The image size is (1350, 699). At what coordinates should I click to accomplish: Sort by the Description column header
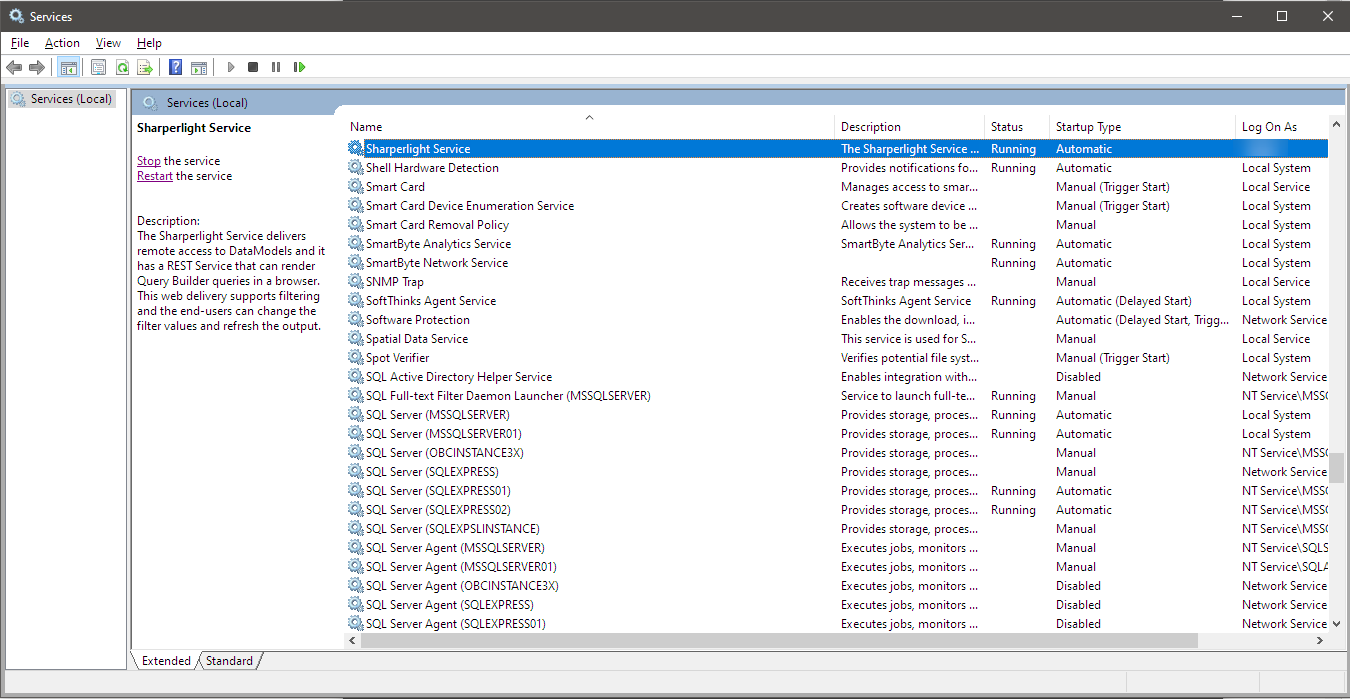(909, 126)
